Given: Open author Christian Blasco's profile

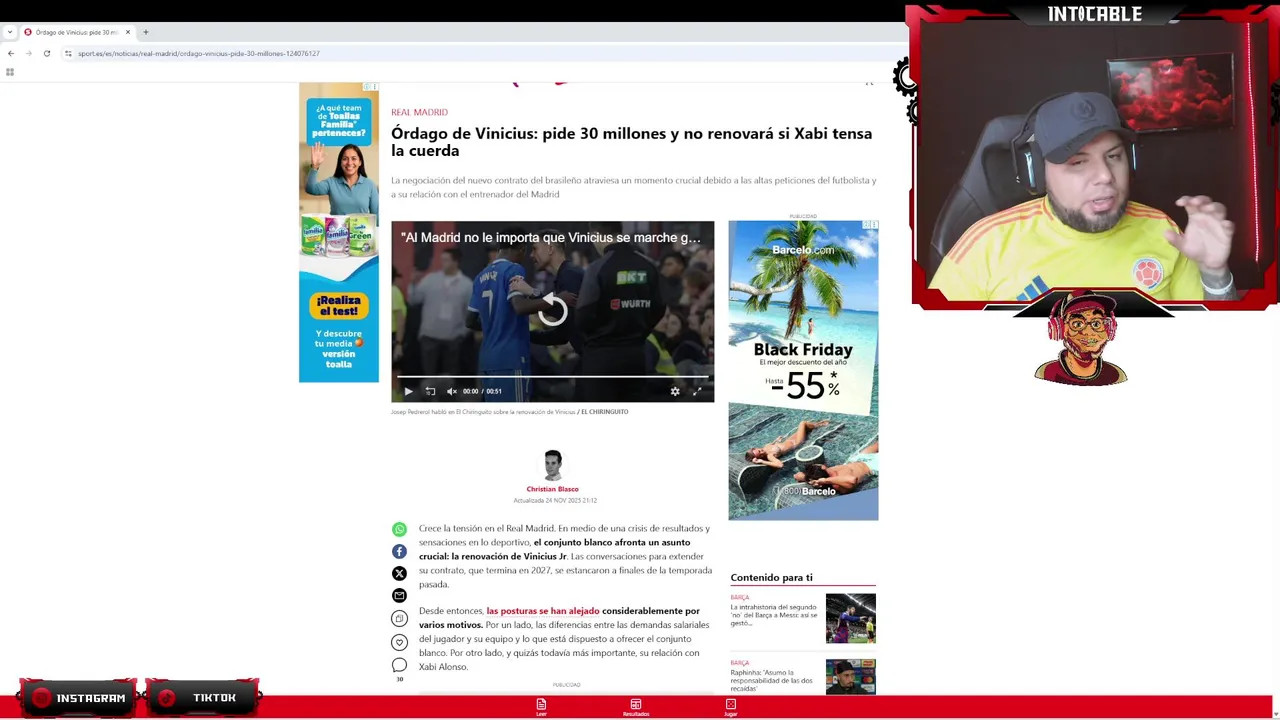Looking at the screenshot, I should click(x=552, y=489).
